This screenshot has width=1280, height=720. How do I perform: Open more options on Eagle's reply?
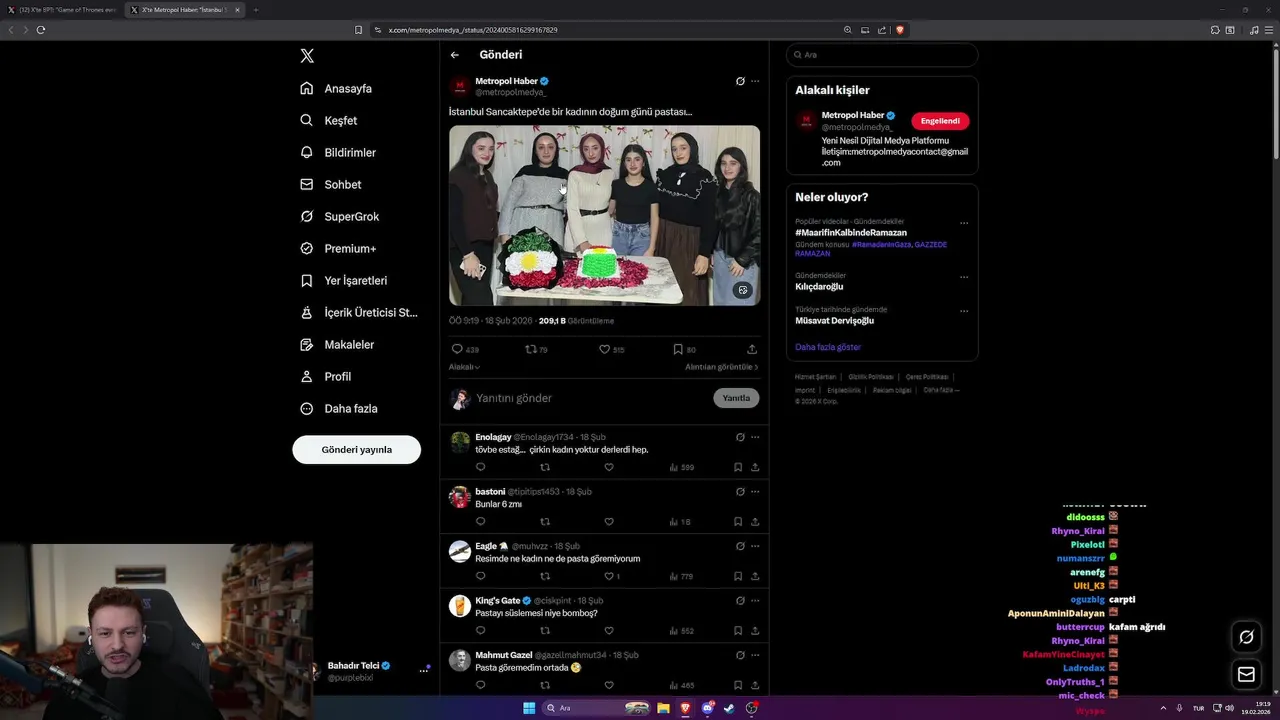click(755, 546)
